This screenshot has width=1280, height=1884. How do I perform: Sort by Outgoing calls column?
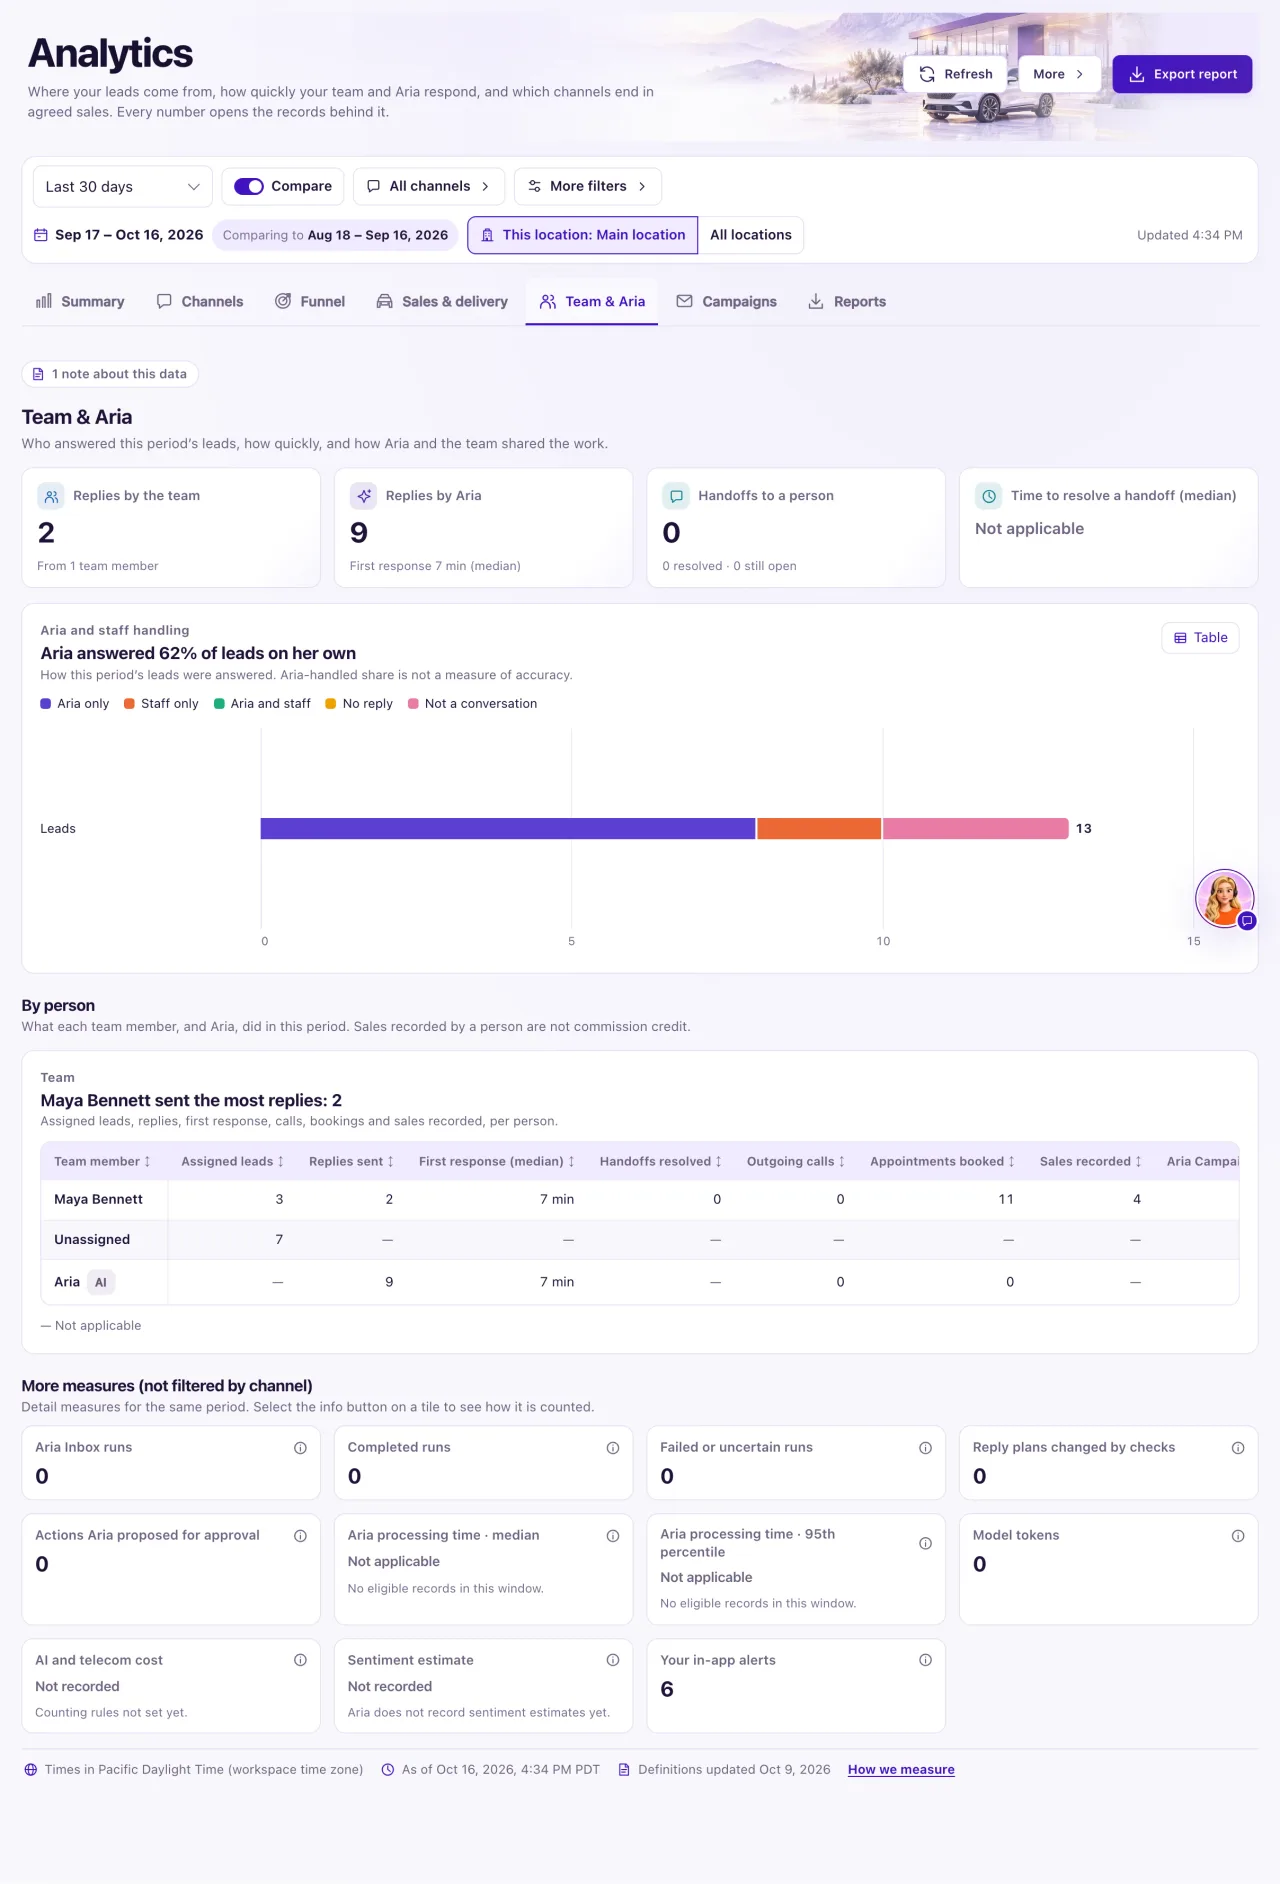pyautogui.click(x=796, y=1161)
